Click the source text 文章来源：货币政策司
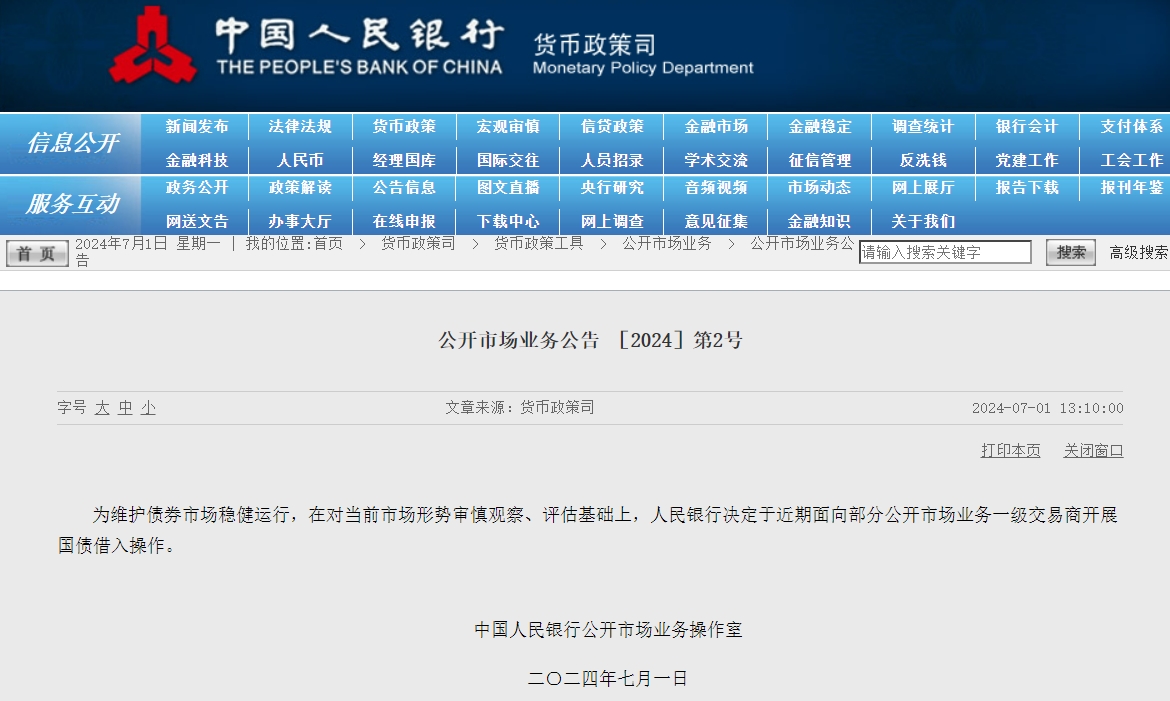 click(520, 408)
